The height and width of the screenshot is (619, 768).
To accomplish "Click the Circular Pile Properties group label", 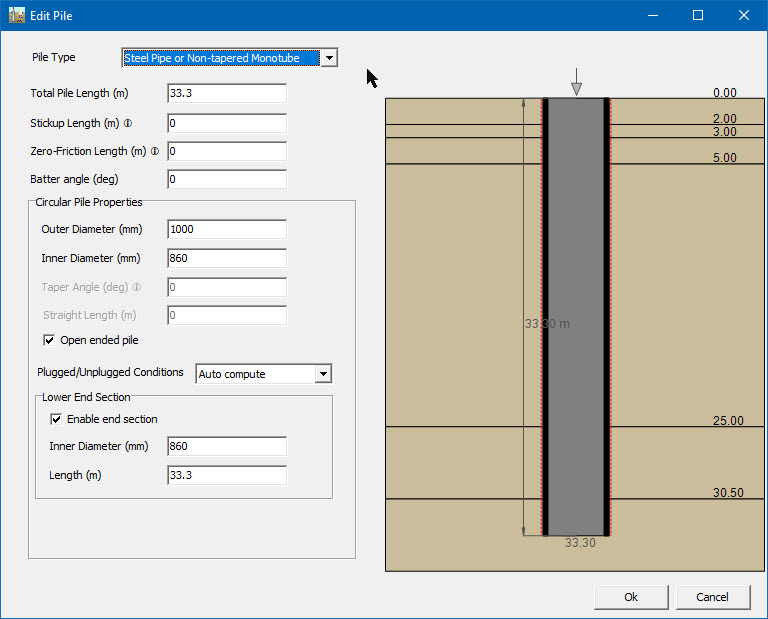I will (x=89, y=202).
